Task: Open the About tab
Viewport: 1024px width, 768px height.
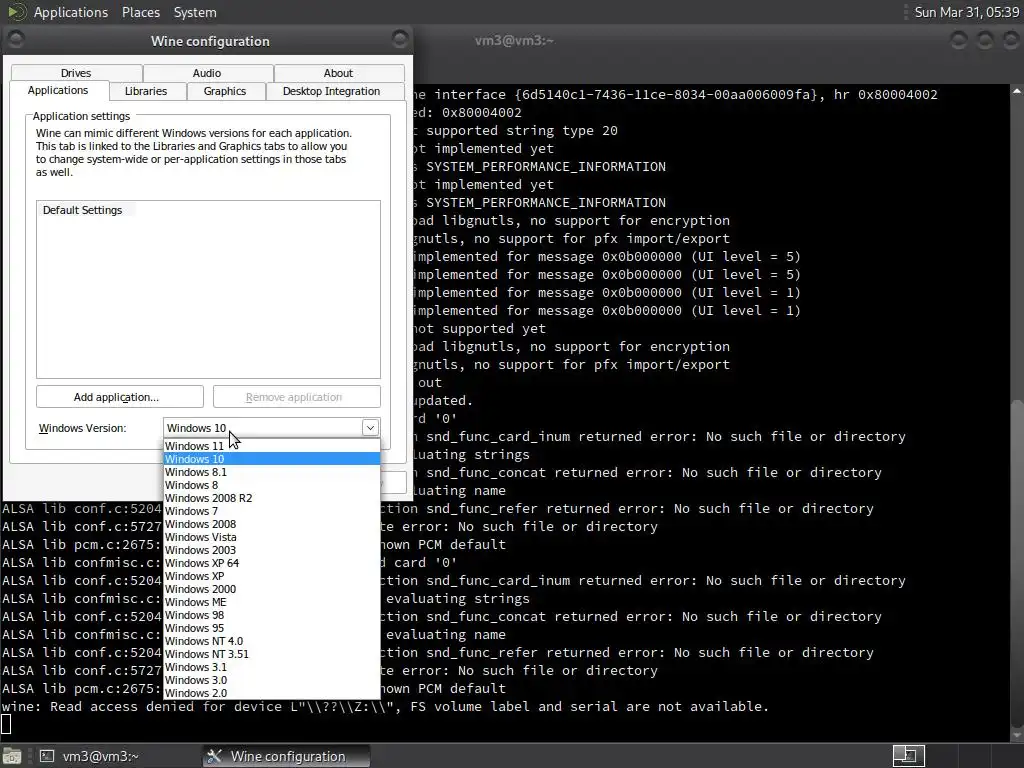Action: point(338,73)
